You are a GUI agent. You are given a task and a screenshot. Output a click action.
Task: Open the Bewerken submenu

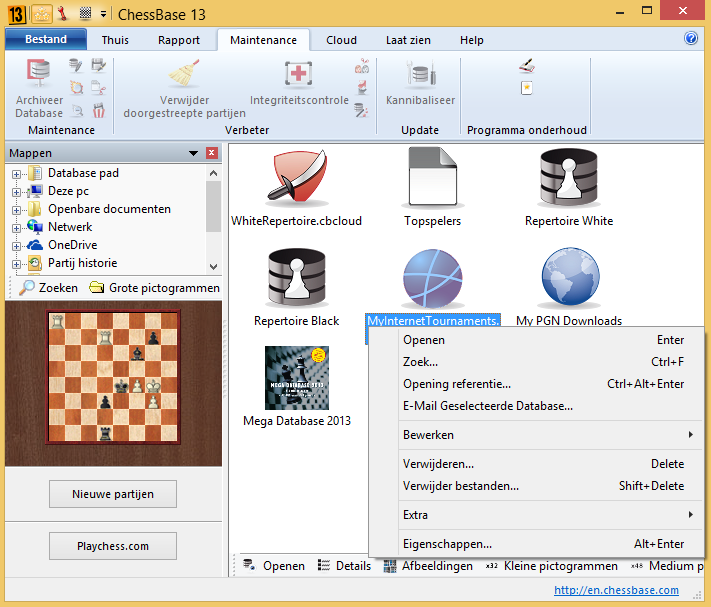[548, 435]
